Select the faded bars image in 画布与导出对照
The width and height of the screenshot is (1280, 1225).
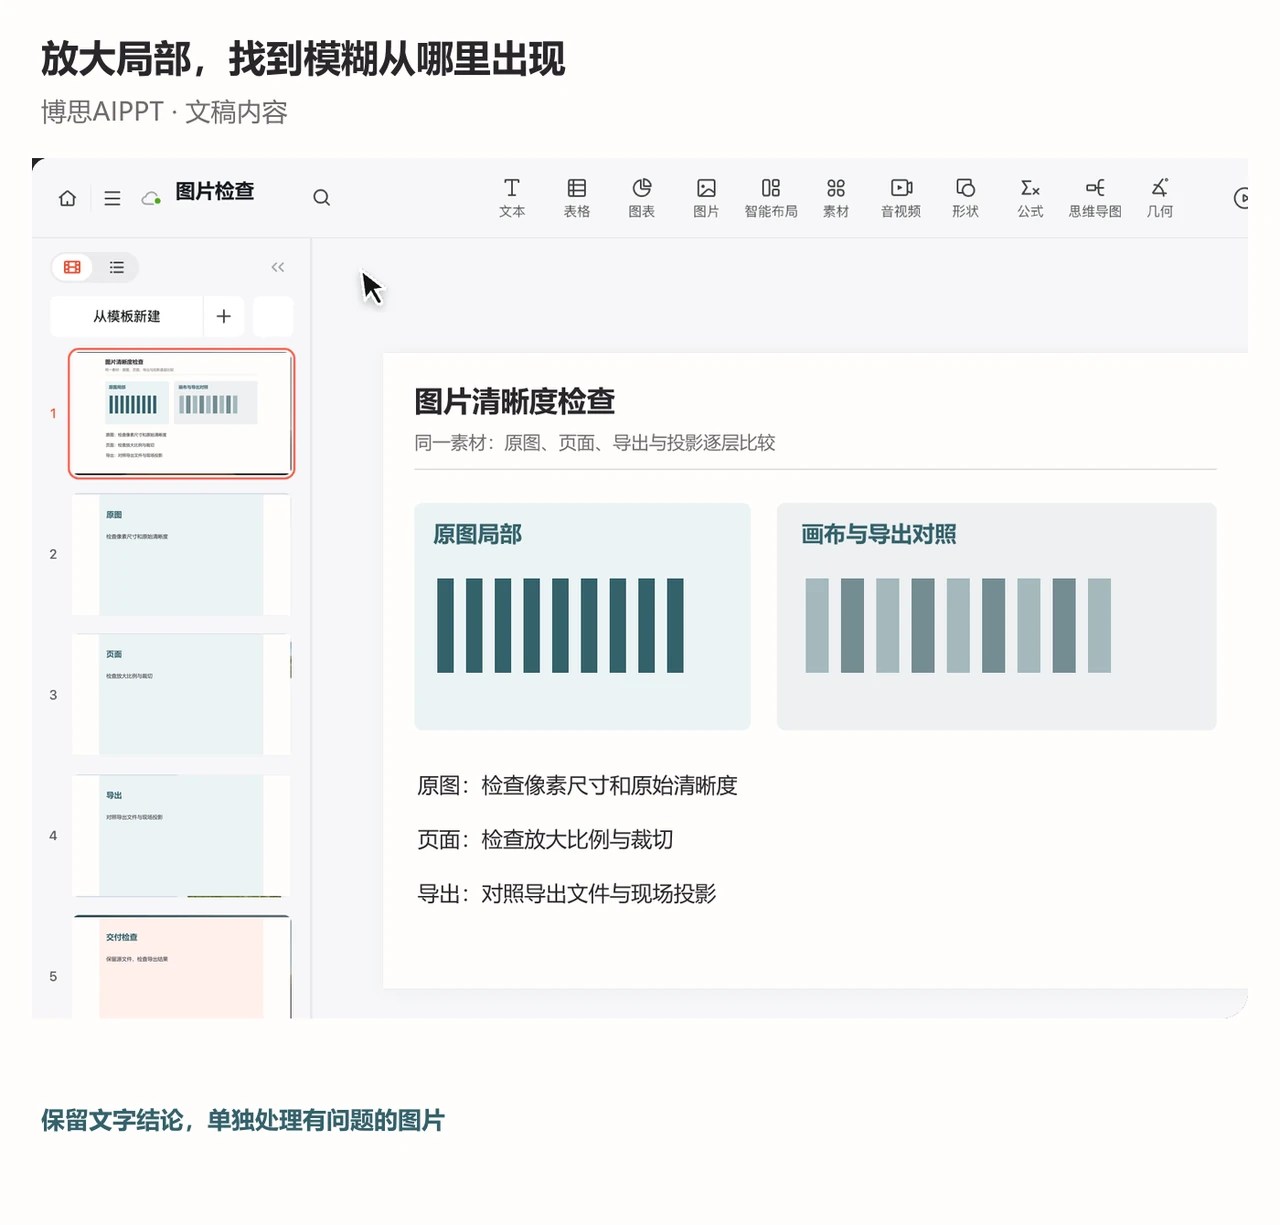coord(958,625)
